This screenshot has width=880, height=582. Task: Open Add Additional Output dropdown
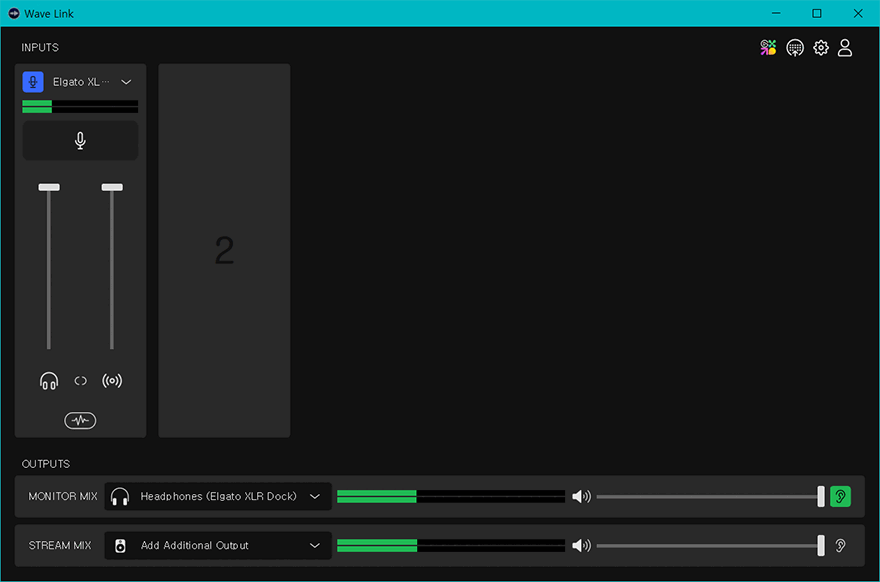coord(218,546)
